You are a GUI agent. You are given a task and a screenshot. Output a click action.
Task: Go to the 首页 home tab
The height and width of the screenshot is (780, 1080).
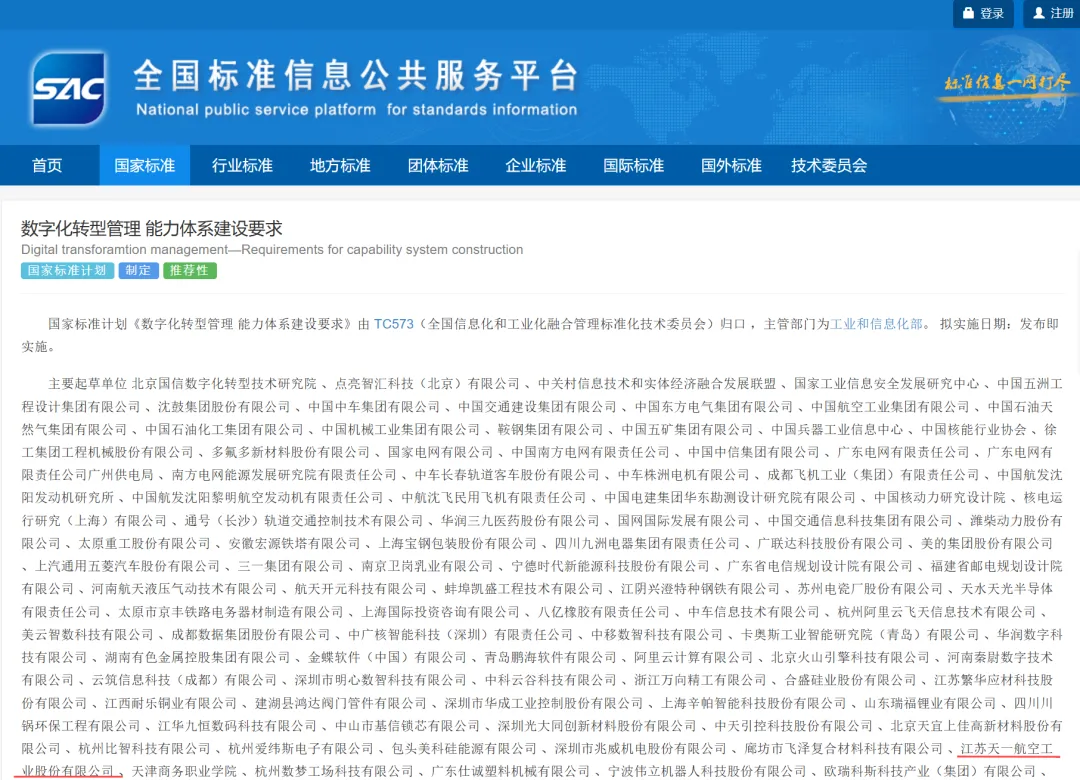click(47, 165)
